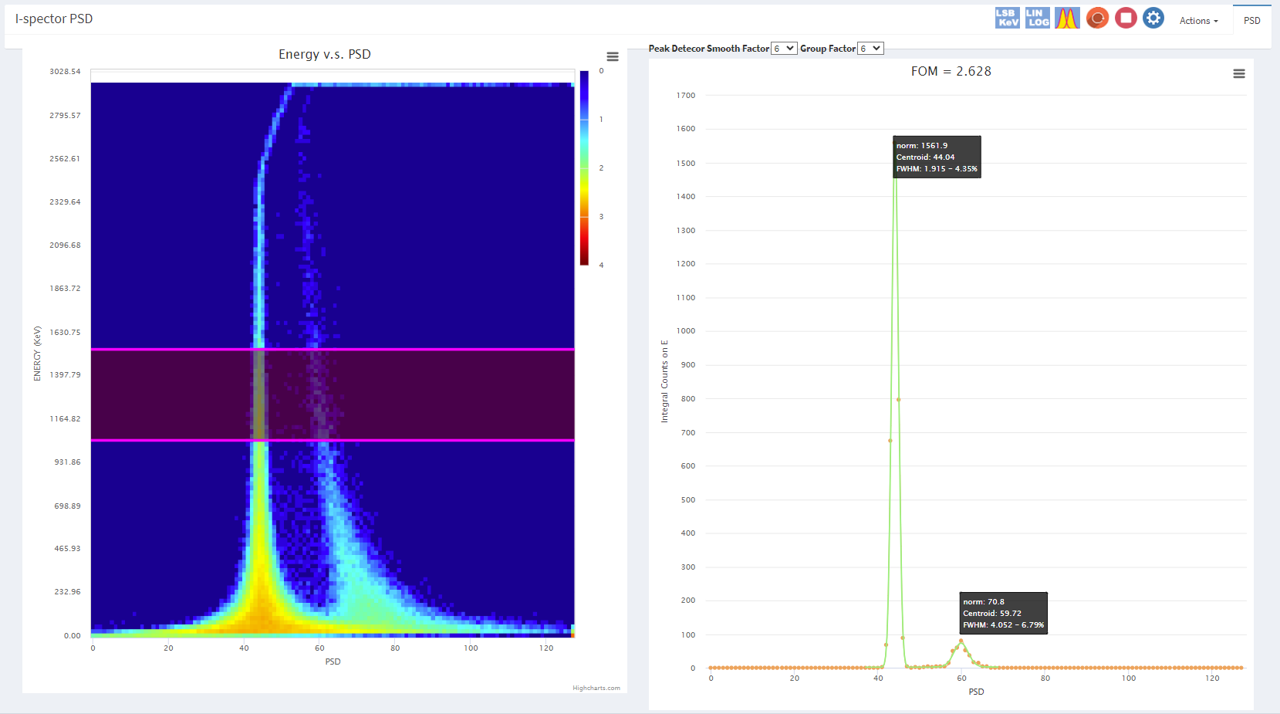
Task: Click the heatmap color scale bar
Action: coord(586,167)
